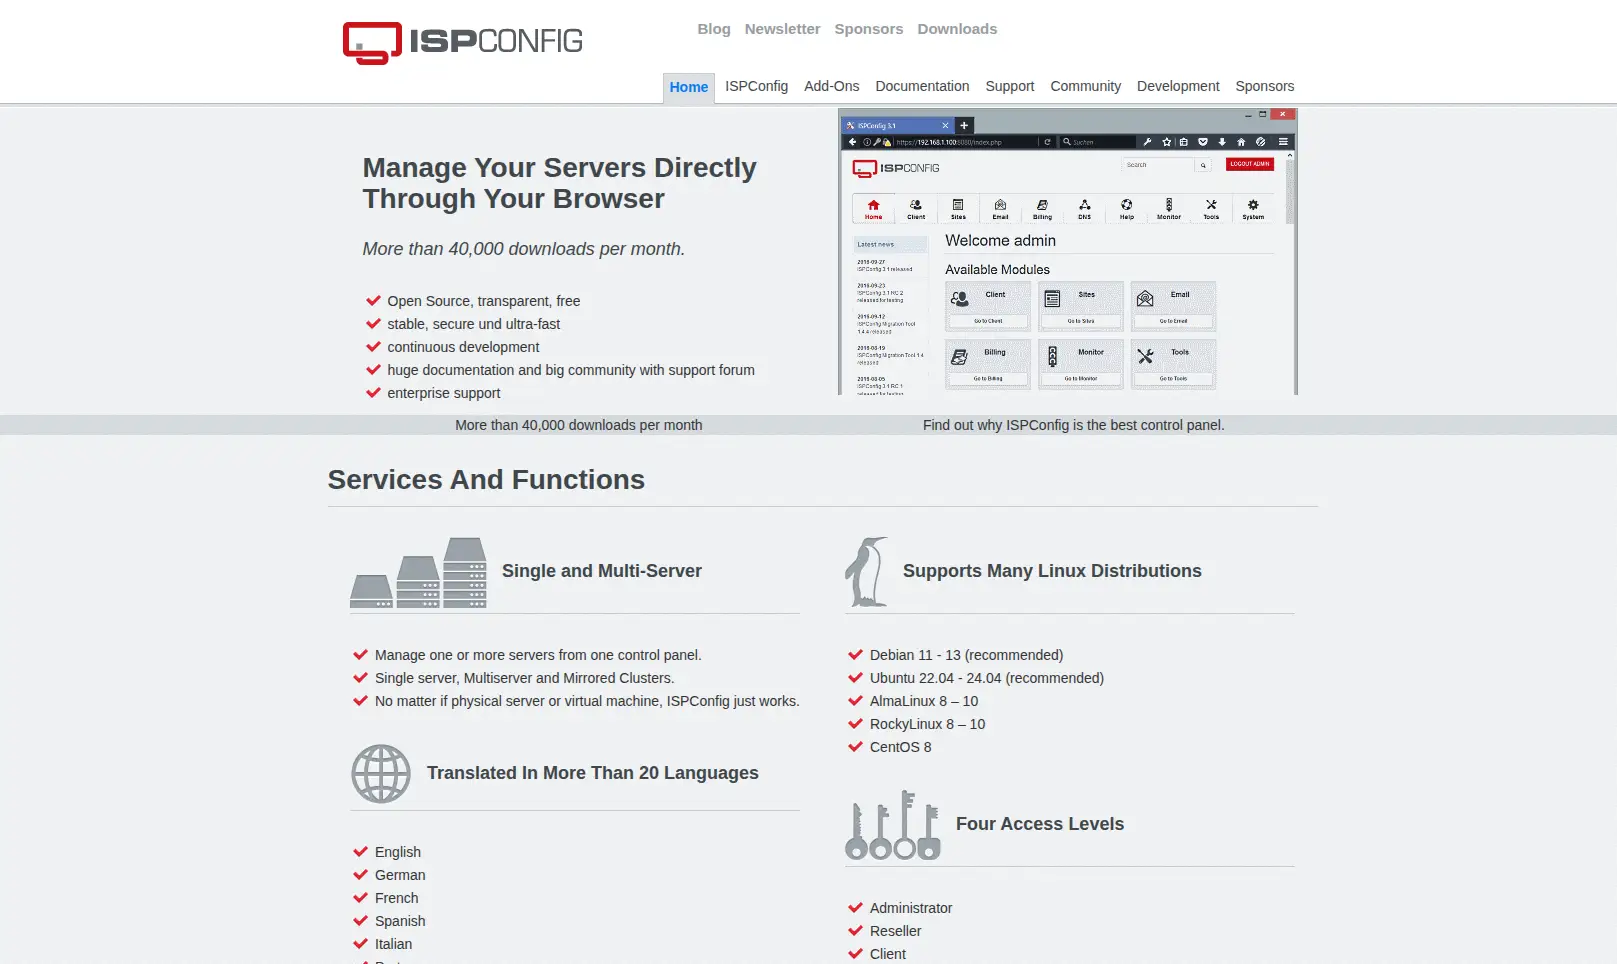Go to the Downloads link

click(x=957, y=29)
